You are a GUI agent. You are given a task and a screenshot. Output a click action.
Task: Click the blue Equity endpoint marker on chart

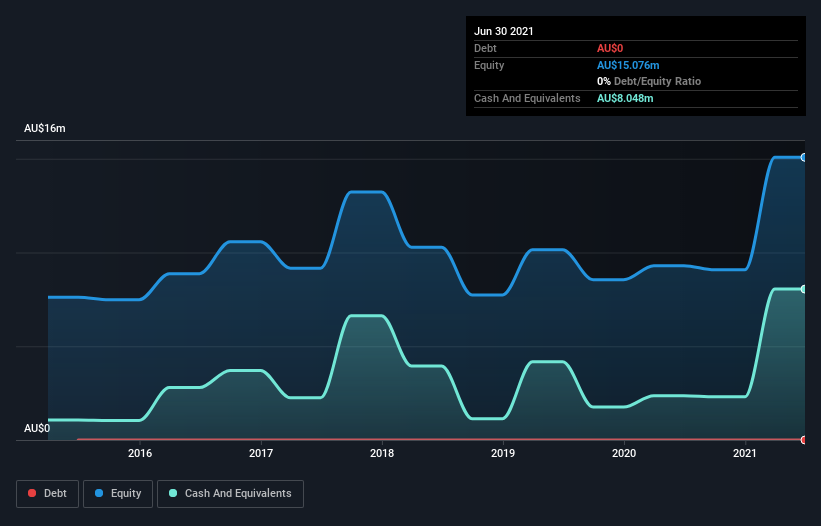pos(803,158)
